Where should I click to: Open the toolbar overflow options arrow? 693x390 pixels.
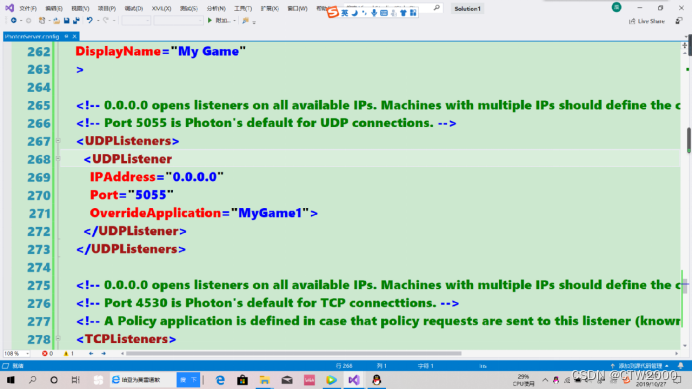(254, 22)
